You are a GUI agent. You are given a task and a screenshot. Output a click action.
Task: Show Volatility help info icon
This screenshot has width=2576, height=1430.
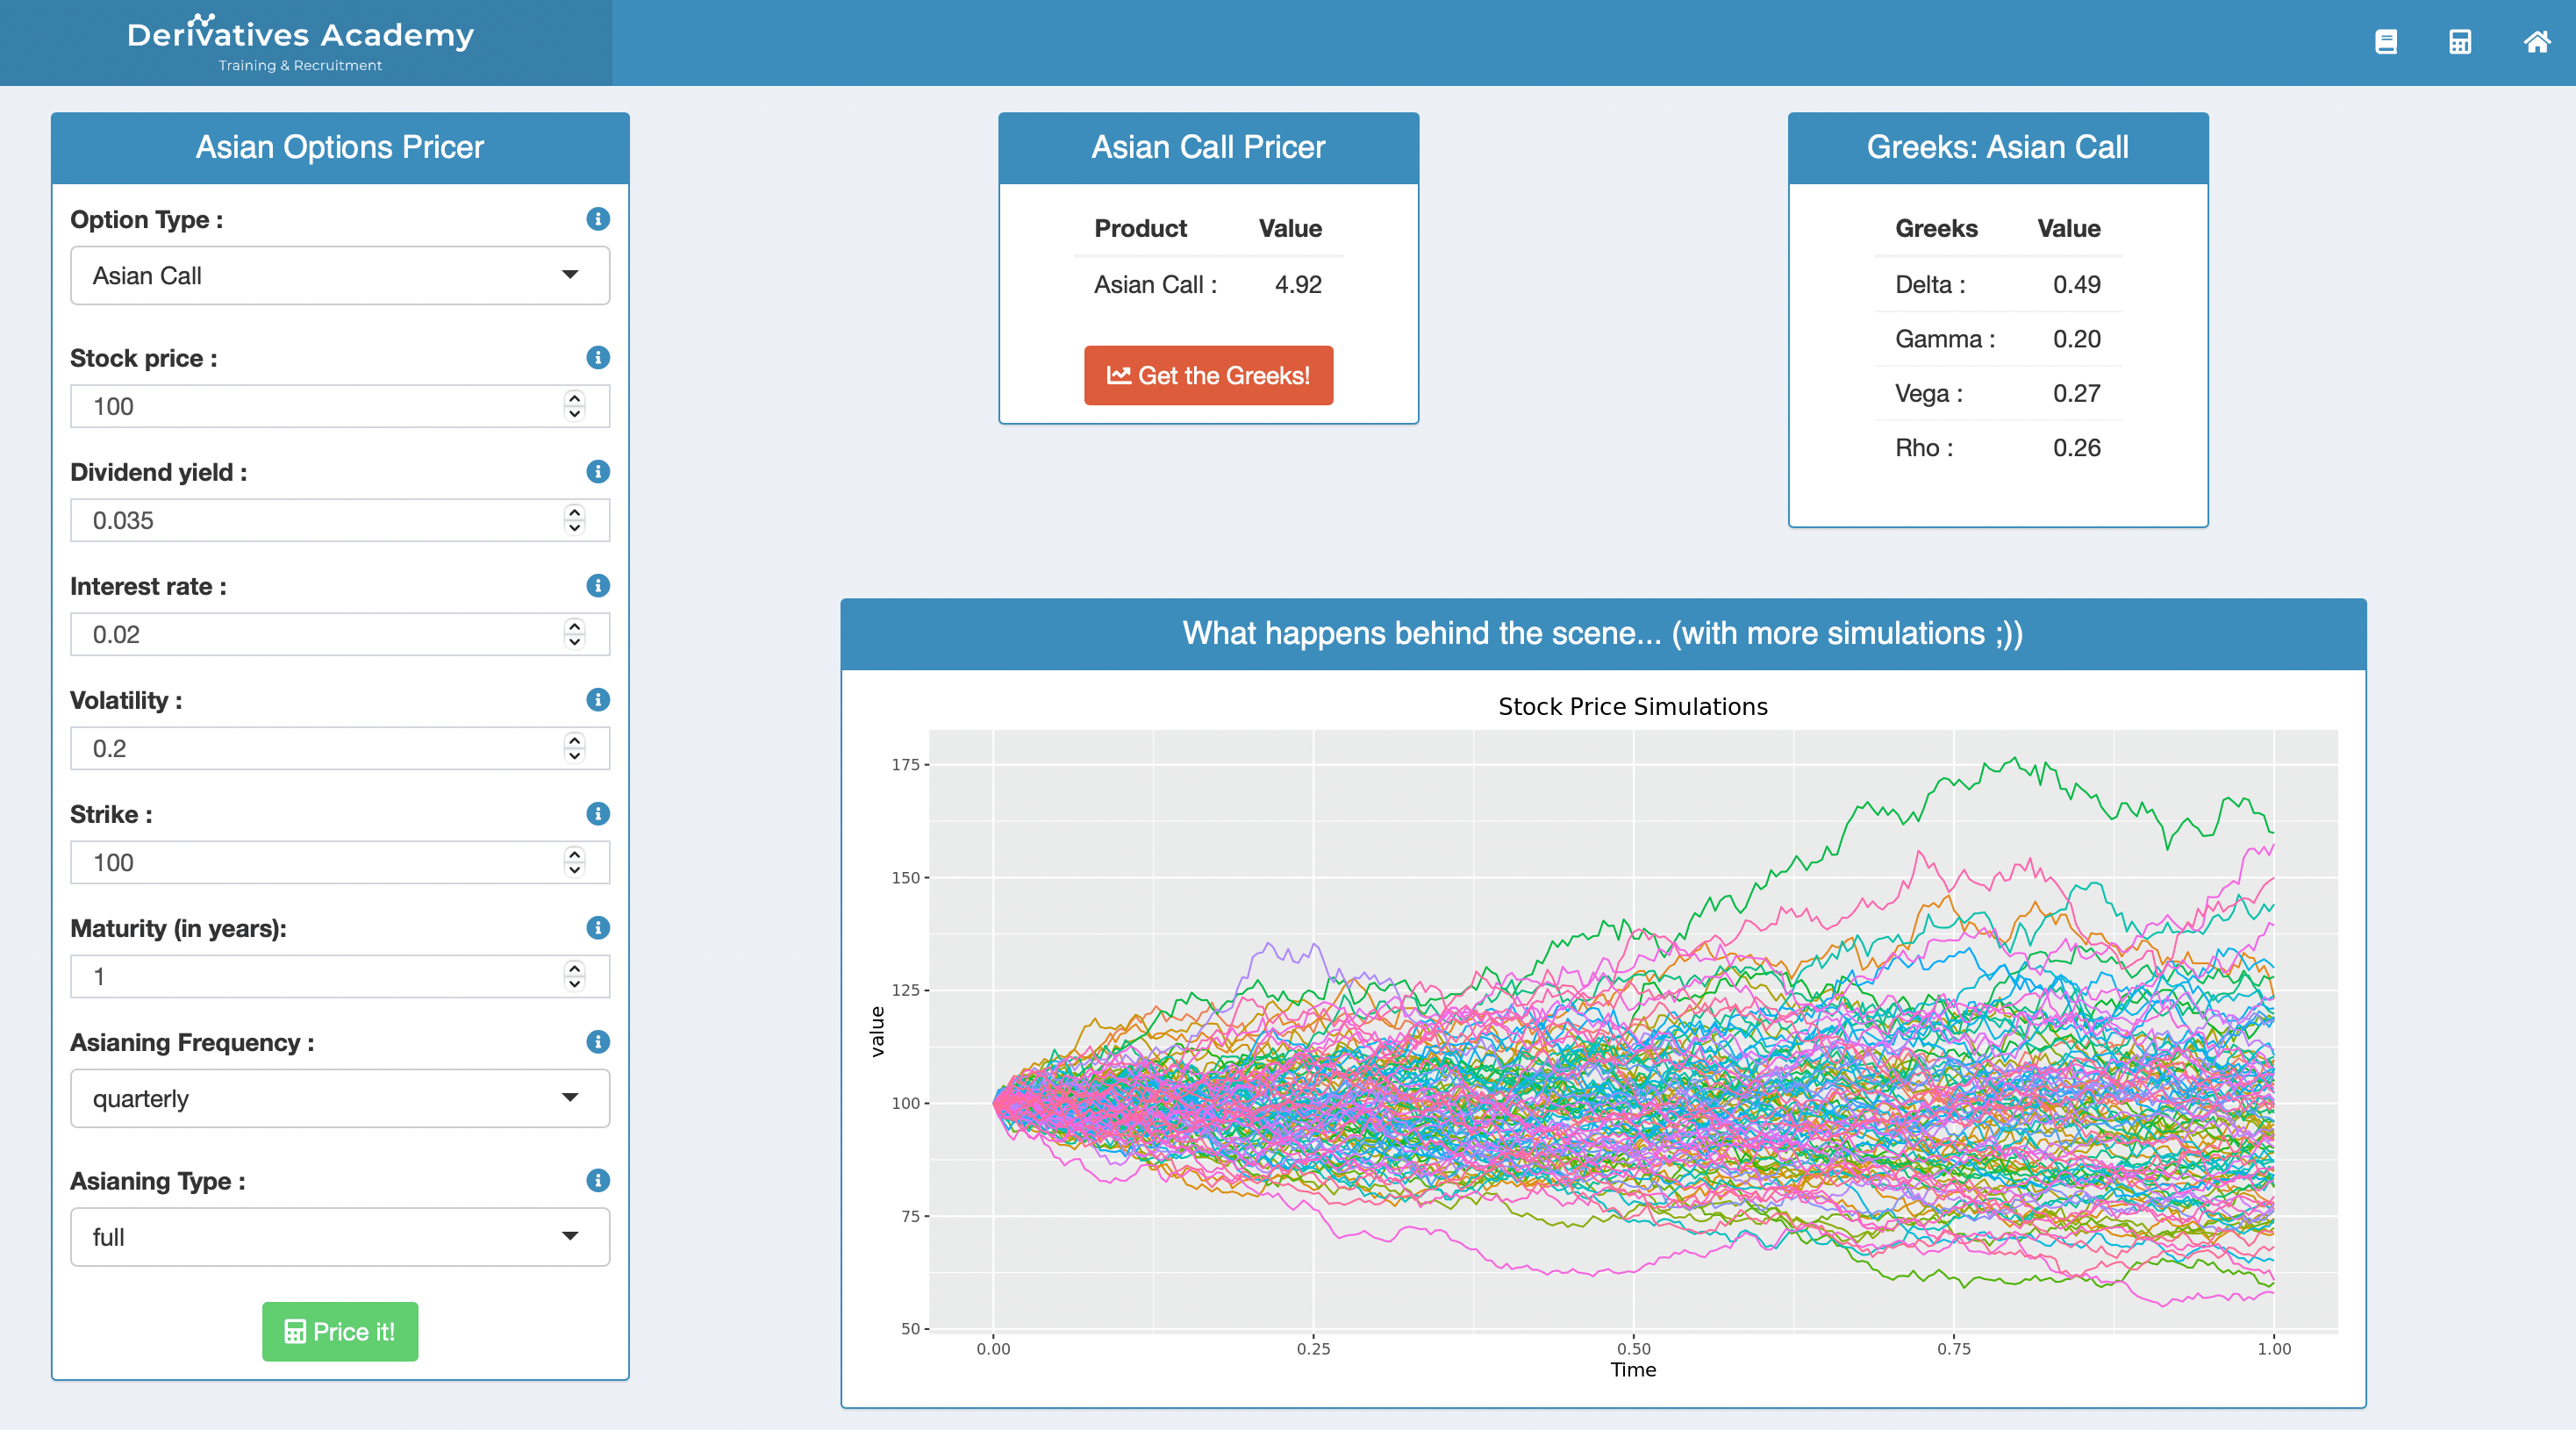[x=598, y=700]
